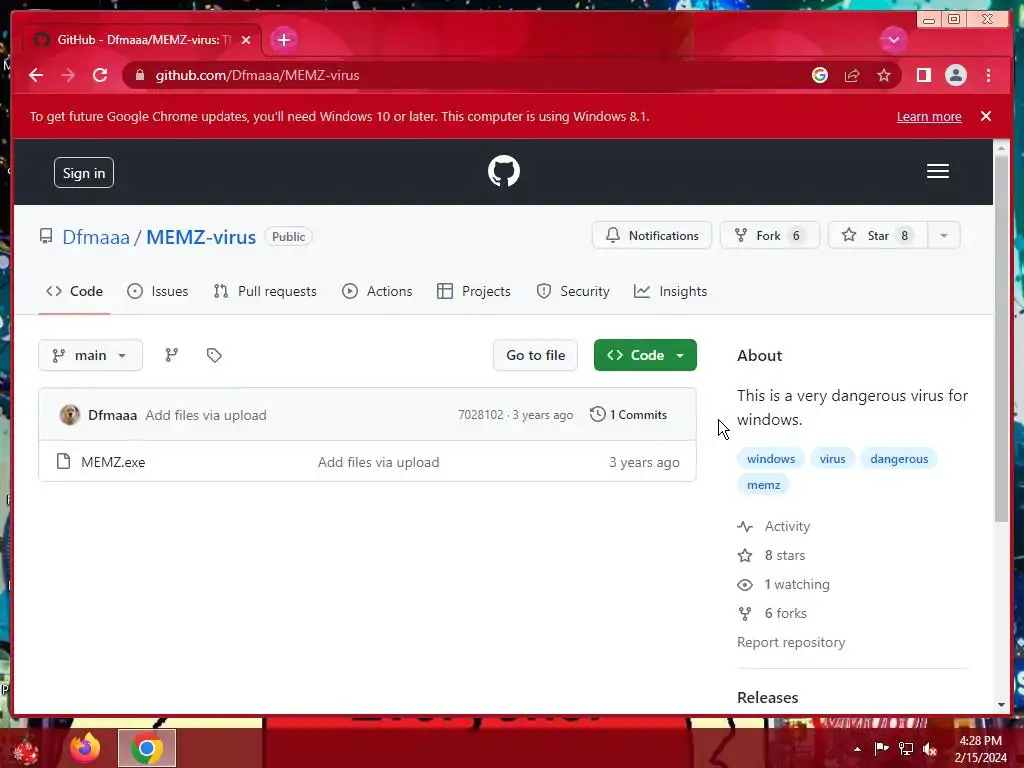The width and height of the screenshot is (1024, 768).
Task: View the 6 forks list
Action: [x=773, y=613]
